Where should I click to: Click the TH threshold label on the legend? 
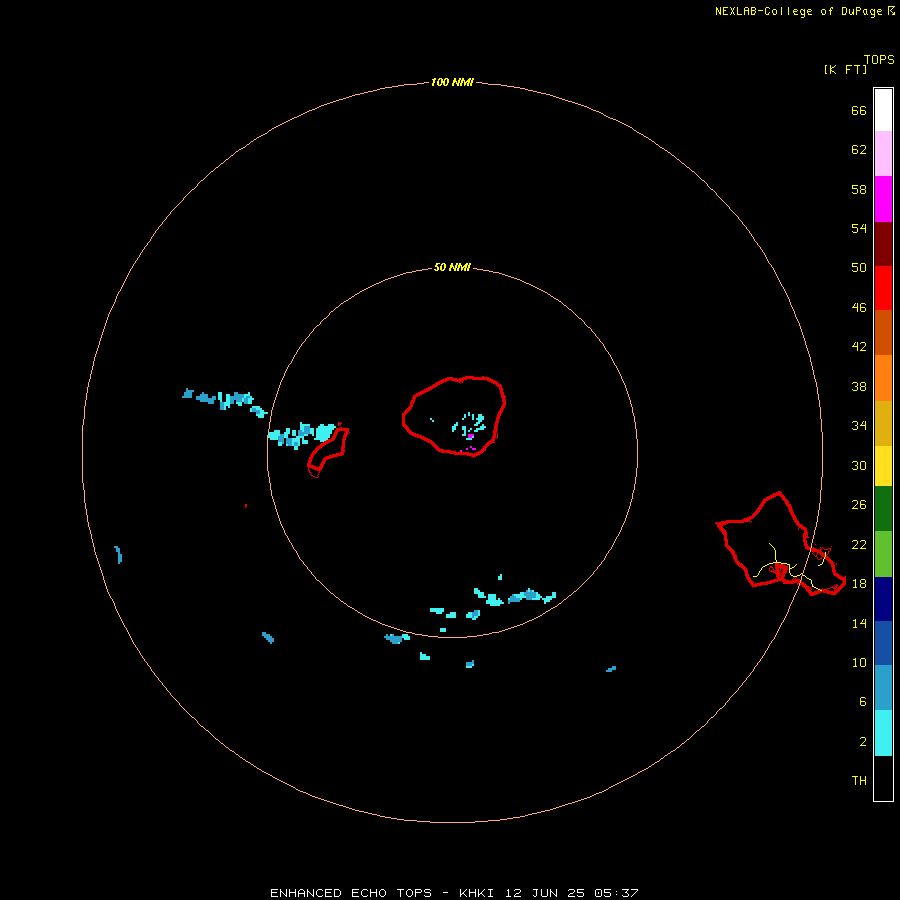[x=859, y=780]
